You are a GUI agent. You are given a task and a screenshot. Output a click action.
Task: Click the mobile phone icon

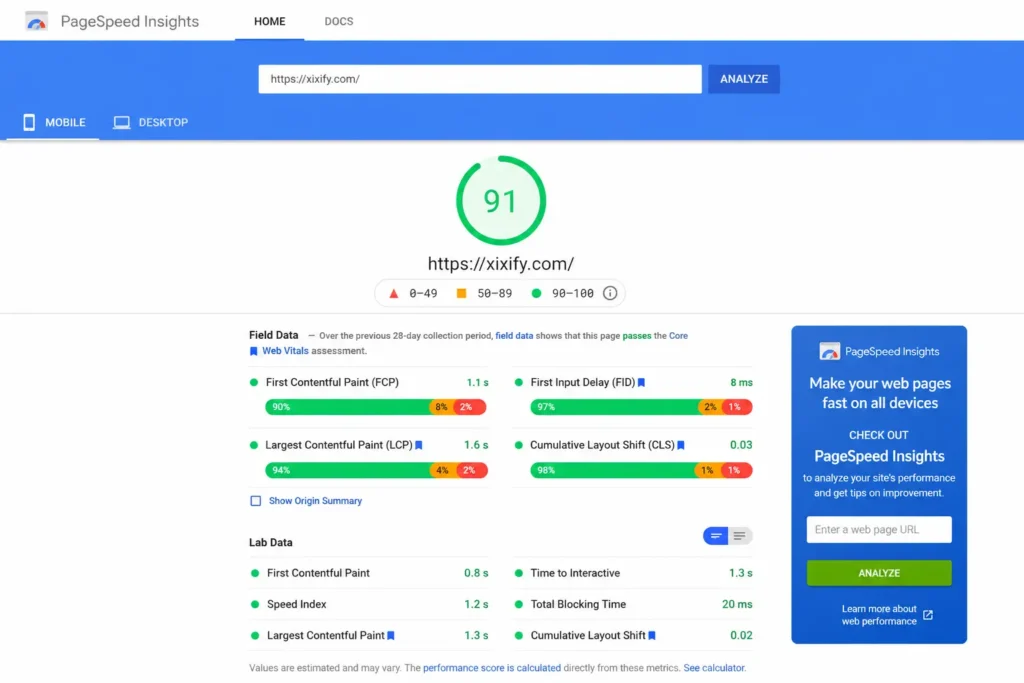point(29,122)
